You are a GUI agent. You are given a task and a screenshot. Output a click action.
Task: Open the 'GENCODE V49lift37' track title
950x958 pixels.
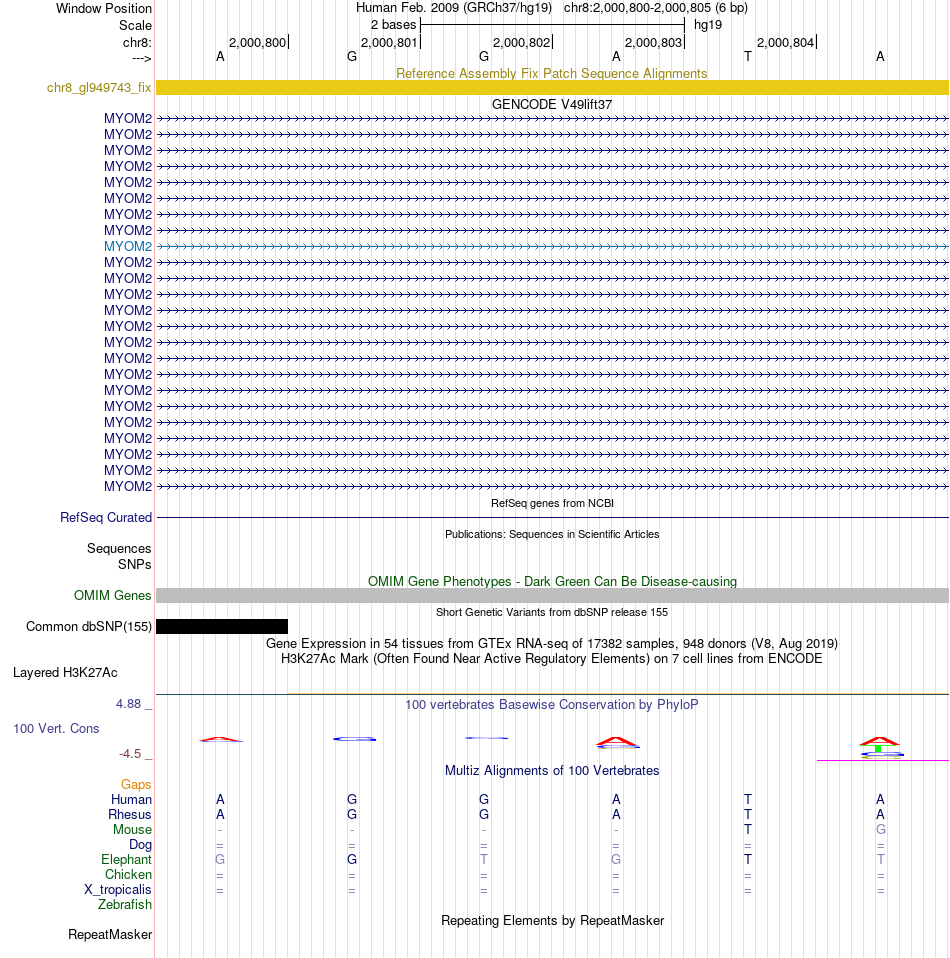552,104
